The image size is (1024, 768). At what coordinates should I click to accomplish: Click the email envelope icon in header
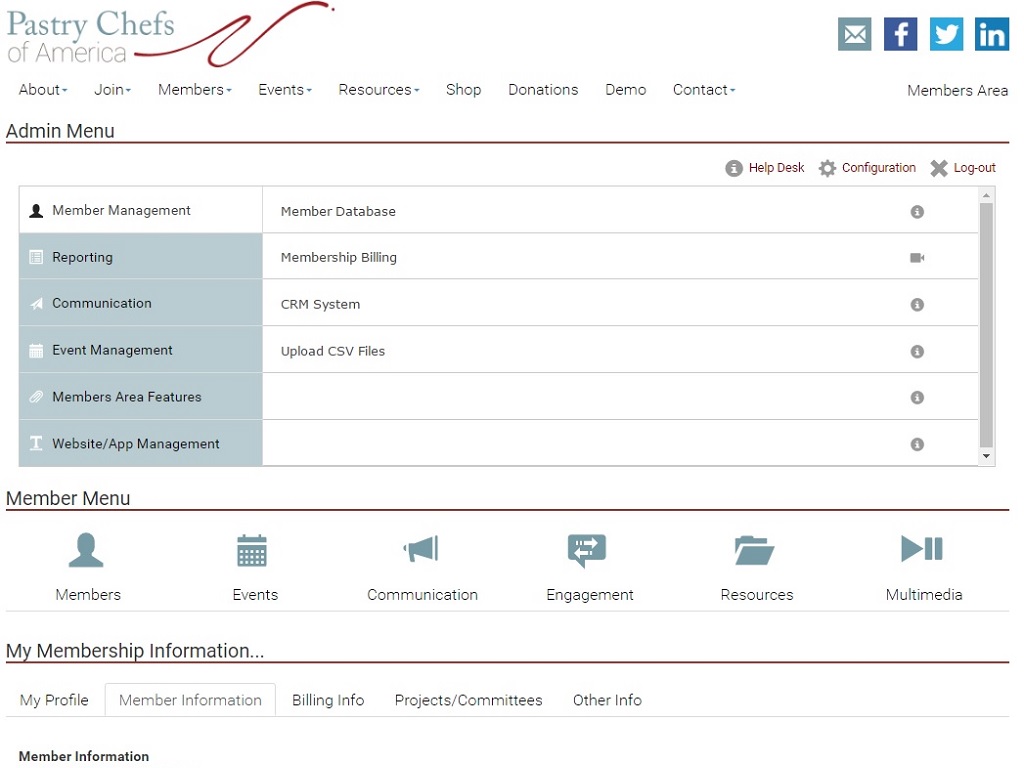click(854, 34)
